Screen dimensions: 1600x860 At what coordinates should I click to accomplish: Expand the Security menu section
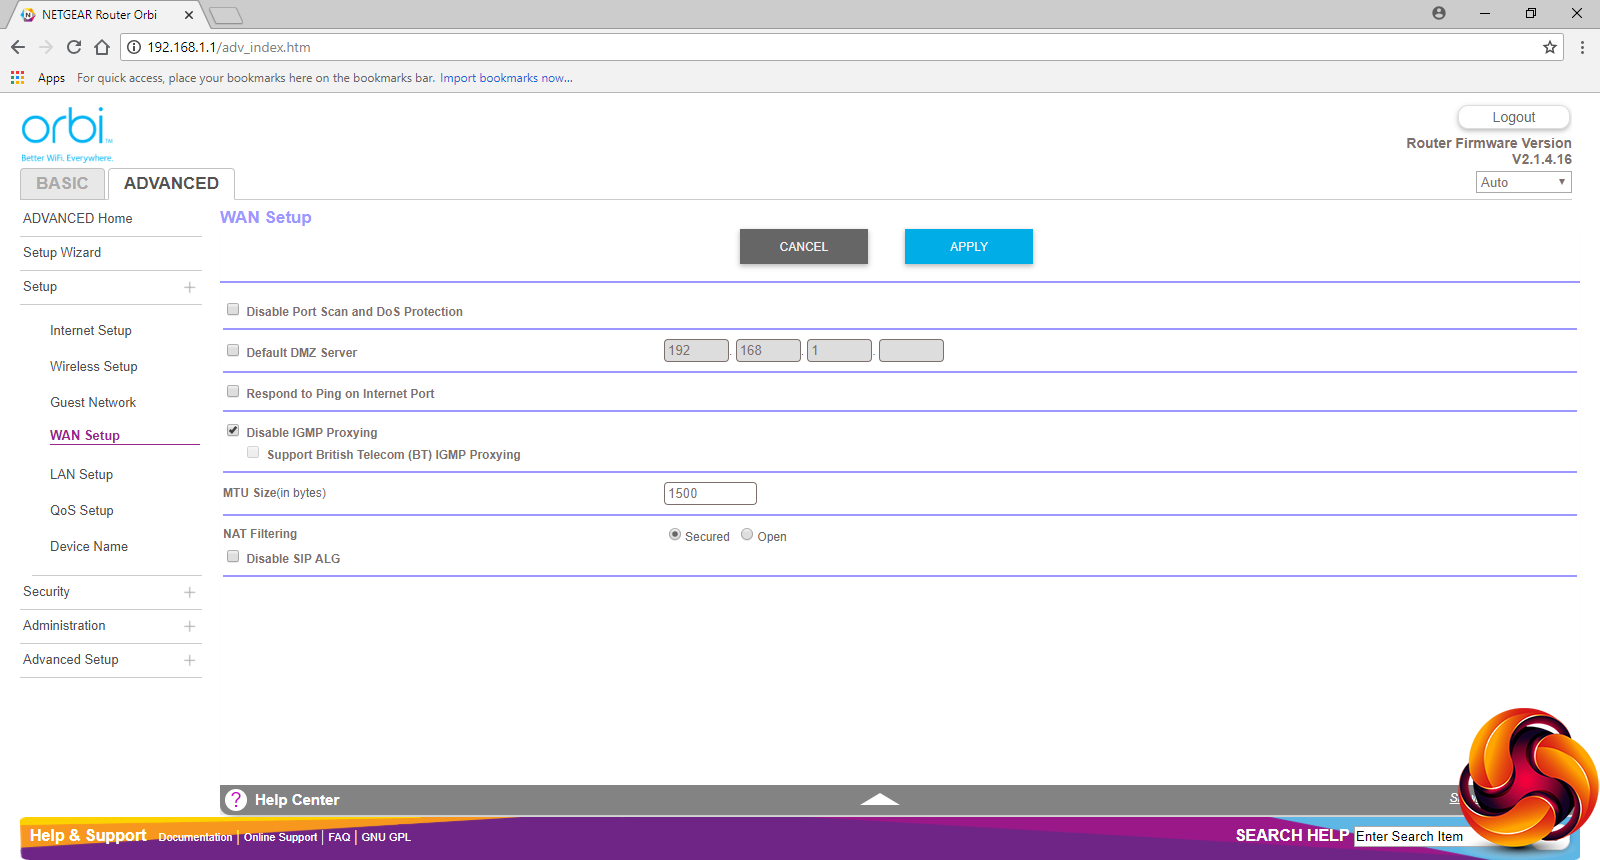click(189, 592)
